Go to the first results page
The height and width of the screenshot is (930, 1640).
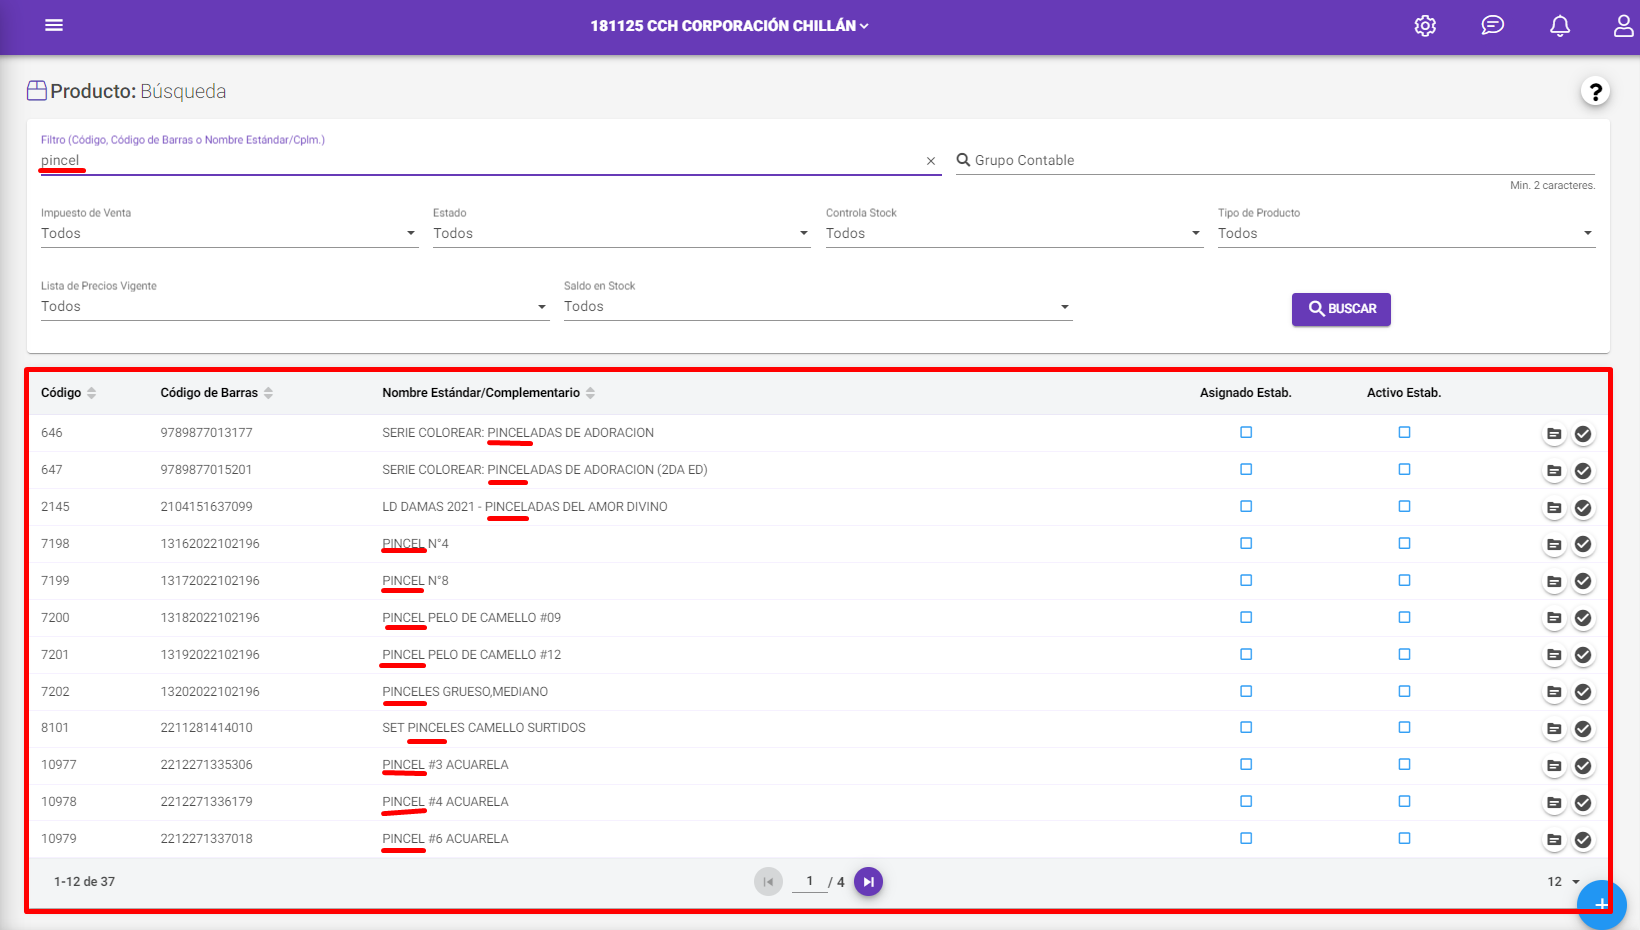[x=768, y=882]
